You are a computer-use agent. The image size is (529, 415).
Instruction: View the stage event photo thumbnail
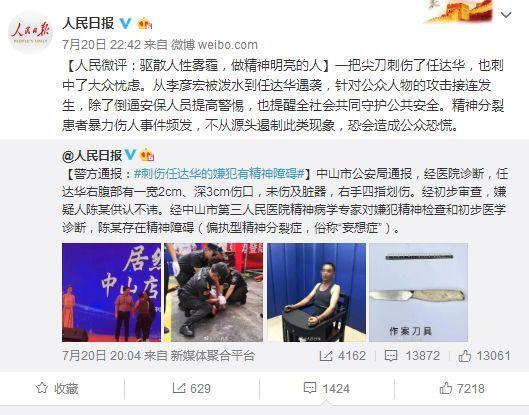point(112,292)
